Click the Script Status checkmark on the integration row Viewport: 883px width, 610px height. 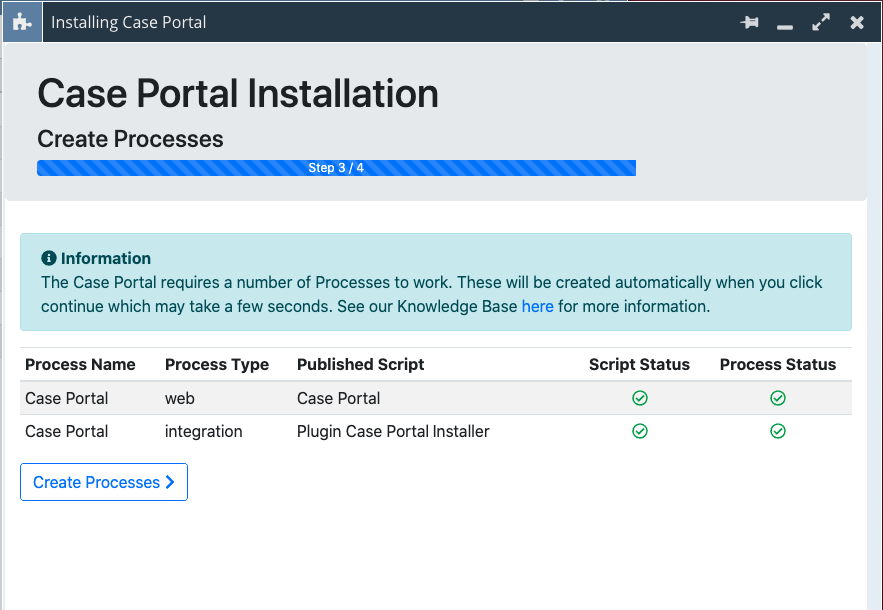coord(639,431)
